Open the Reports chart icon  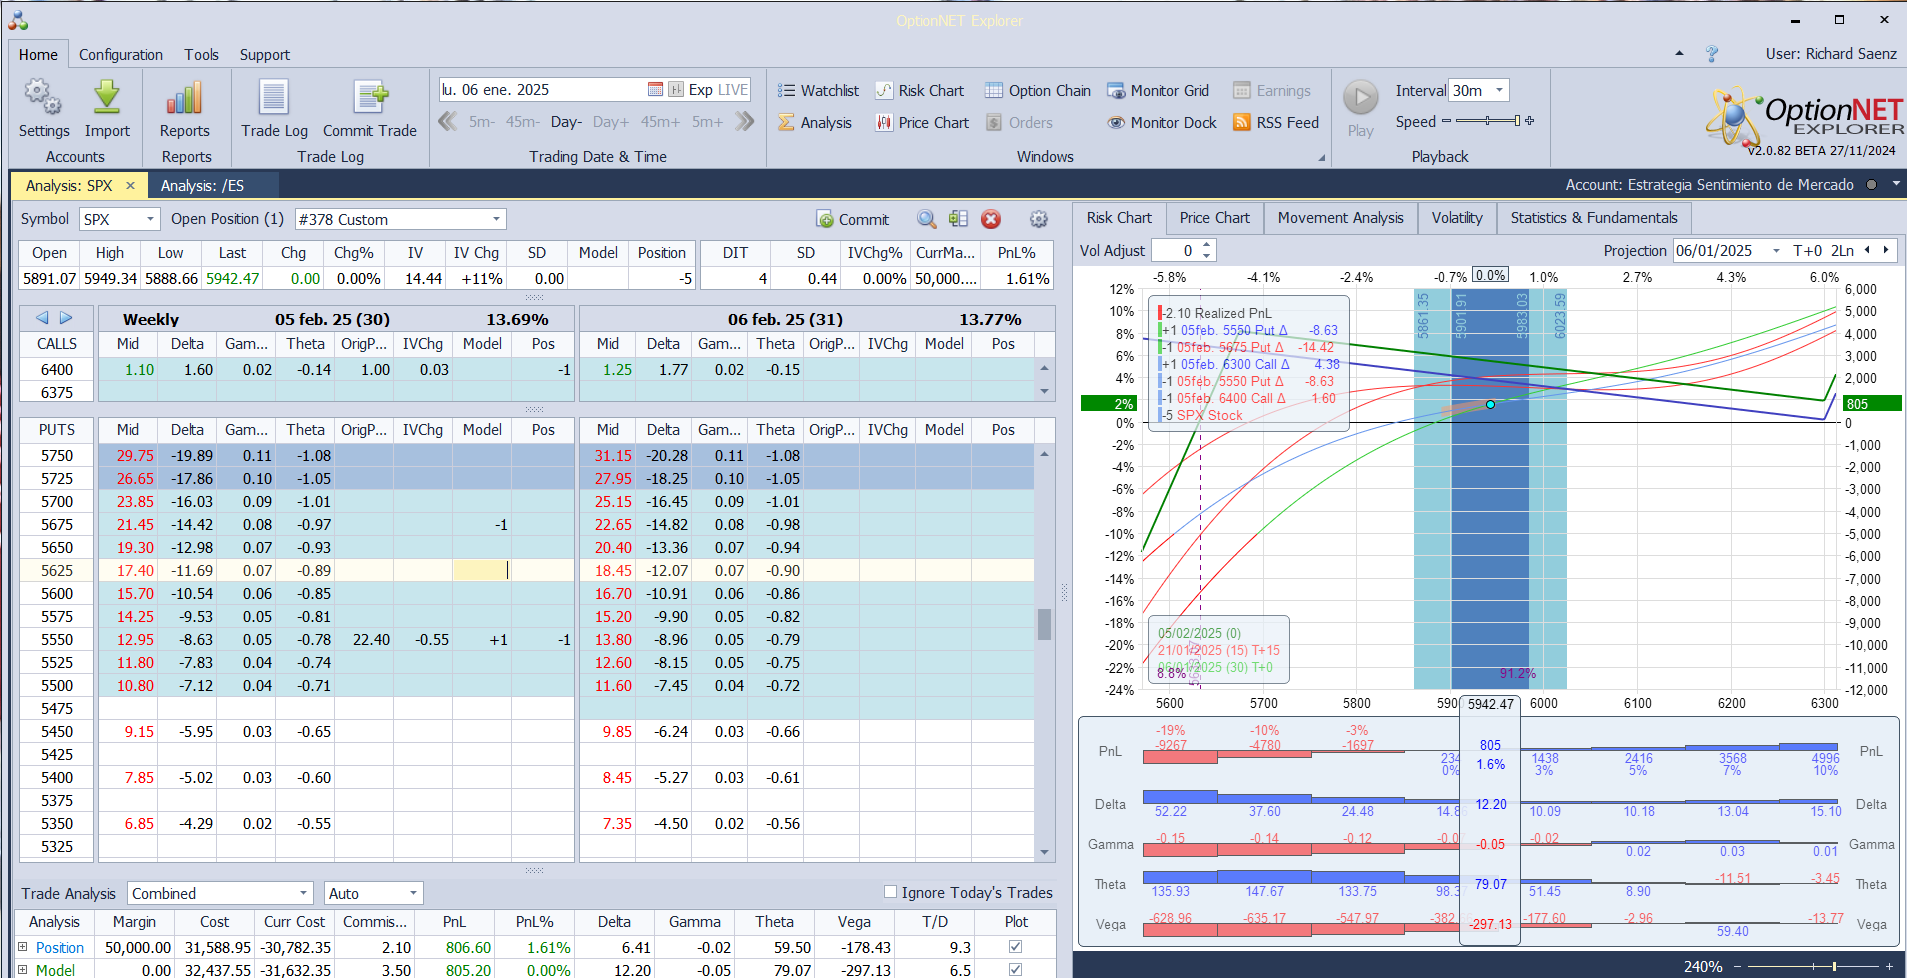pyautogui.click(x=185, y=98)
